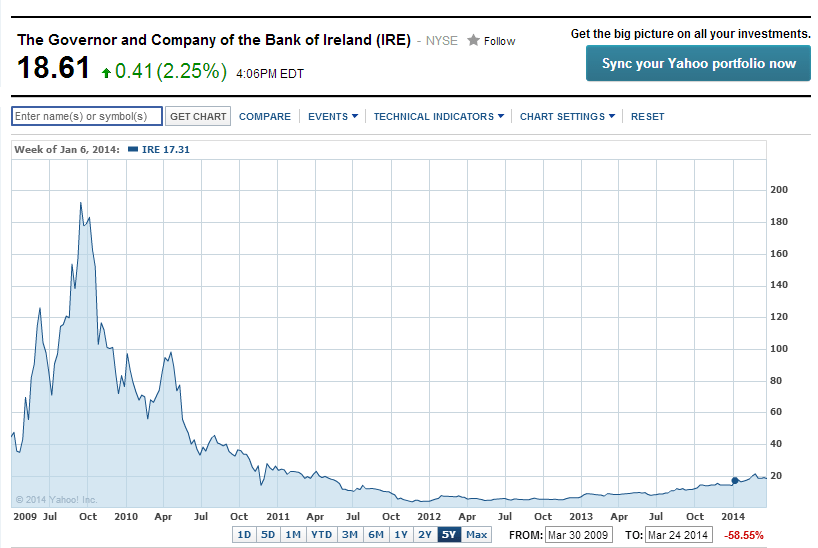
Task: Click the IRE 17.31 legend value
Action: coord(166,149)
